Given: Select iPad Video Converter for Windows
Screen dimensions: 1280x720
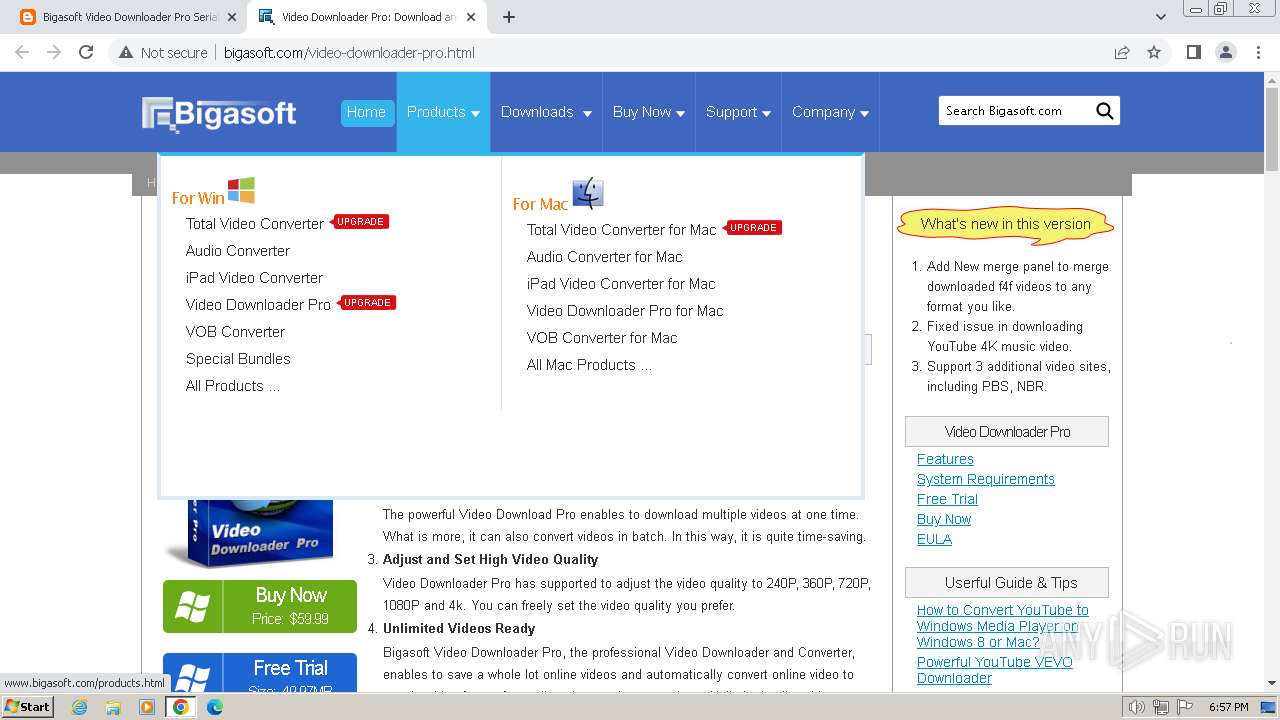Looking at the screenshot, I should point(254,278).
